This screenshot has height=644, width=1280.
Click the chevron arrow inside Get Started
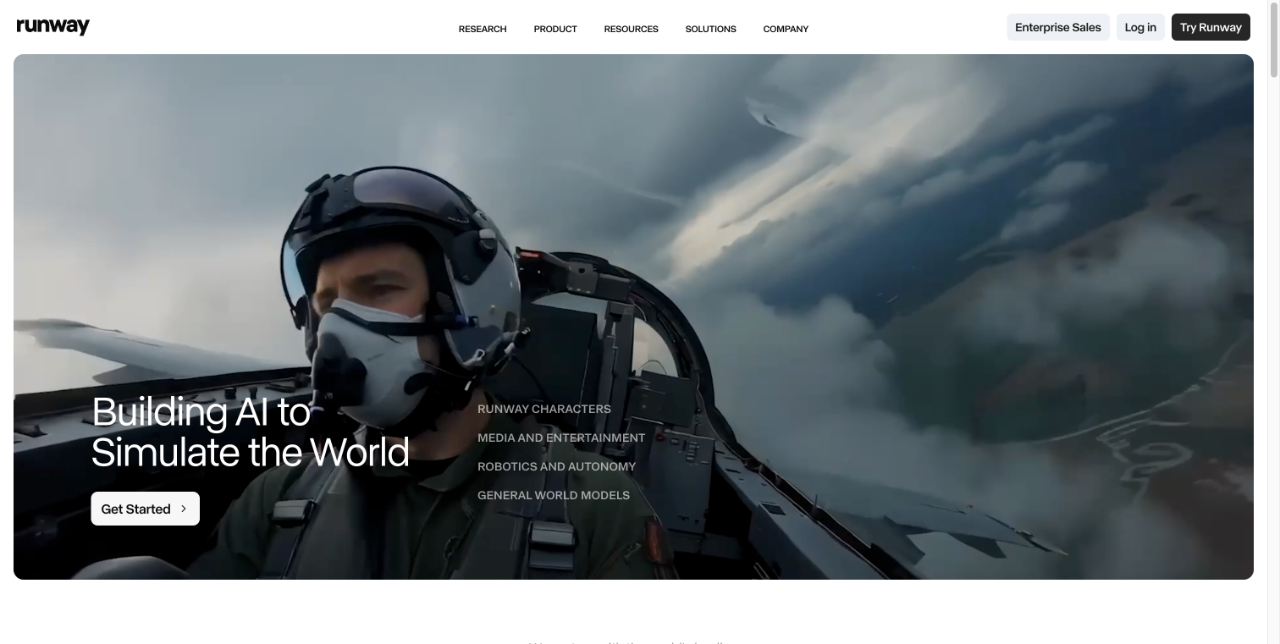184,509
